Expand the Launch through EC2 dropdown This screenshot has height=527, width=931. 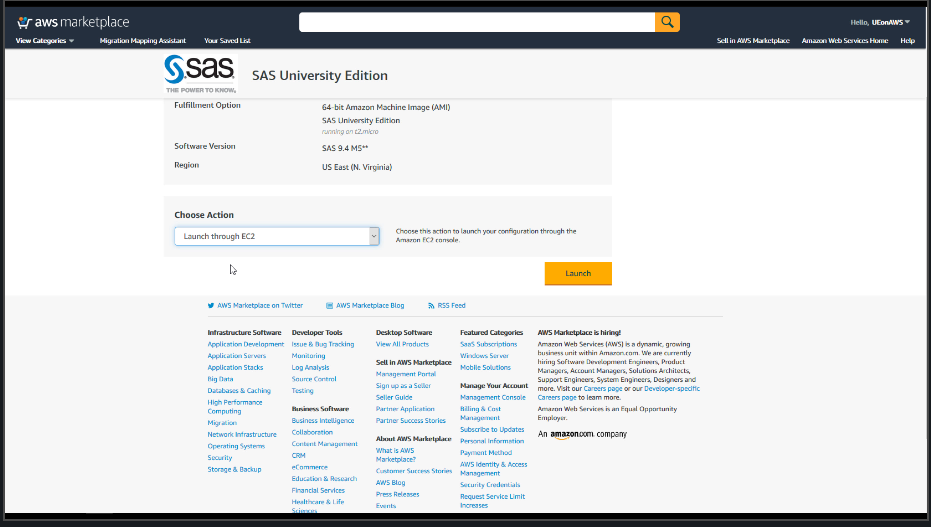point(277,236)
